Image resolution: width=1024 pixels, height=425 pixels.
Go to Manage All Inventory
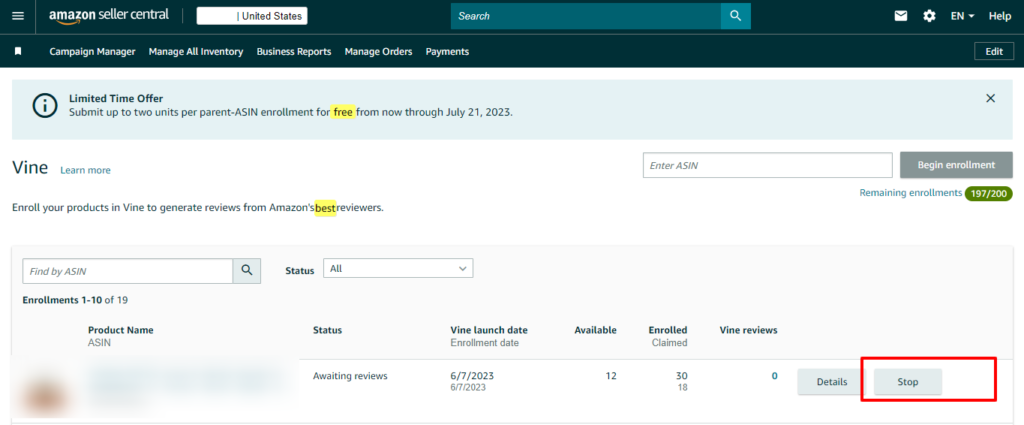(196, 51)
